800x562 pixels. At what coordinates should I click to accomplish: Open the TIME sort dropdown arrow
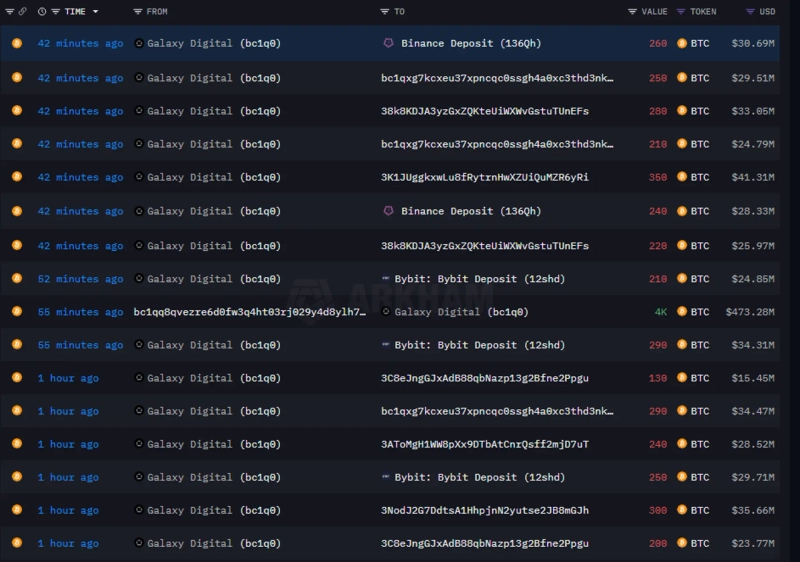coord(95,12)
